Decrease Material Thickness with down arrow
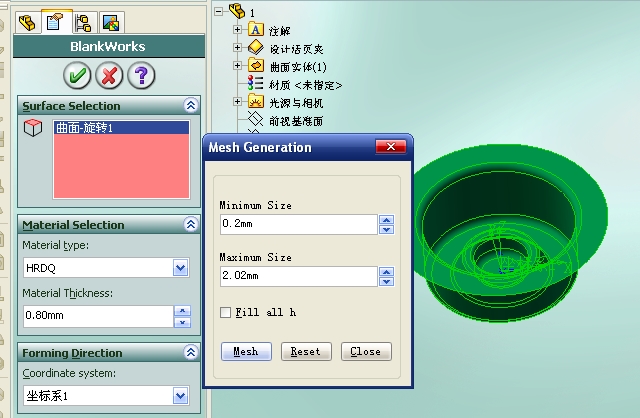This screenshot has width=640, height=418. coord(182,322)
